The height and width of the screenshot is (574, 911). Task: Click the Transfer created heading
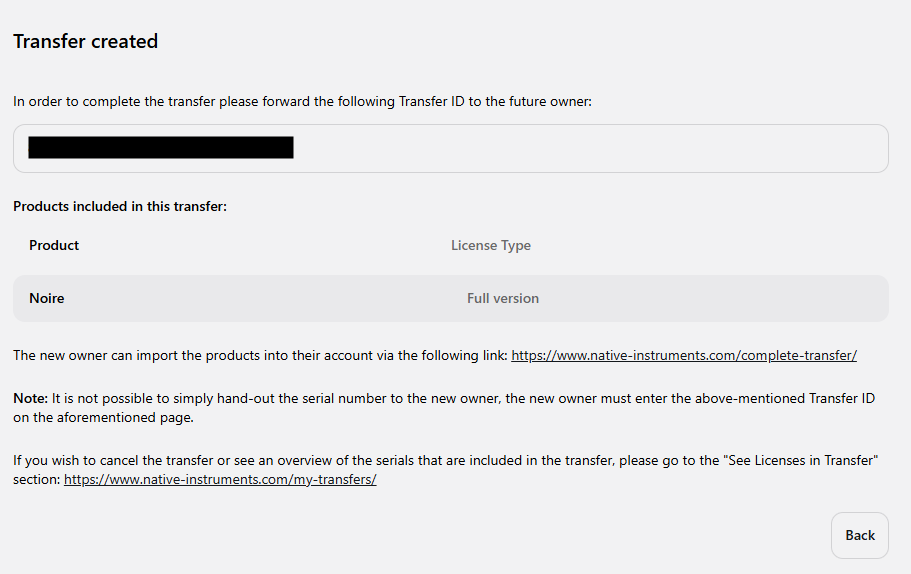[85, 41]
